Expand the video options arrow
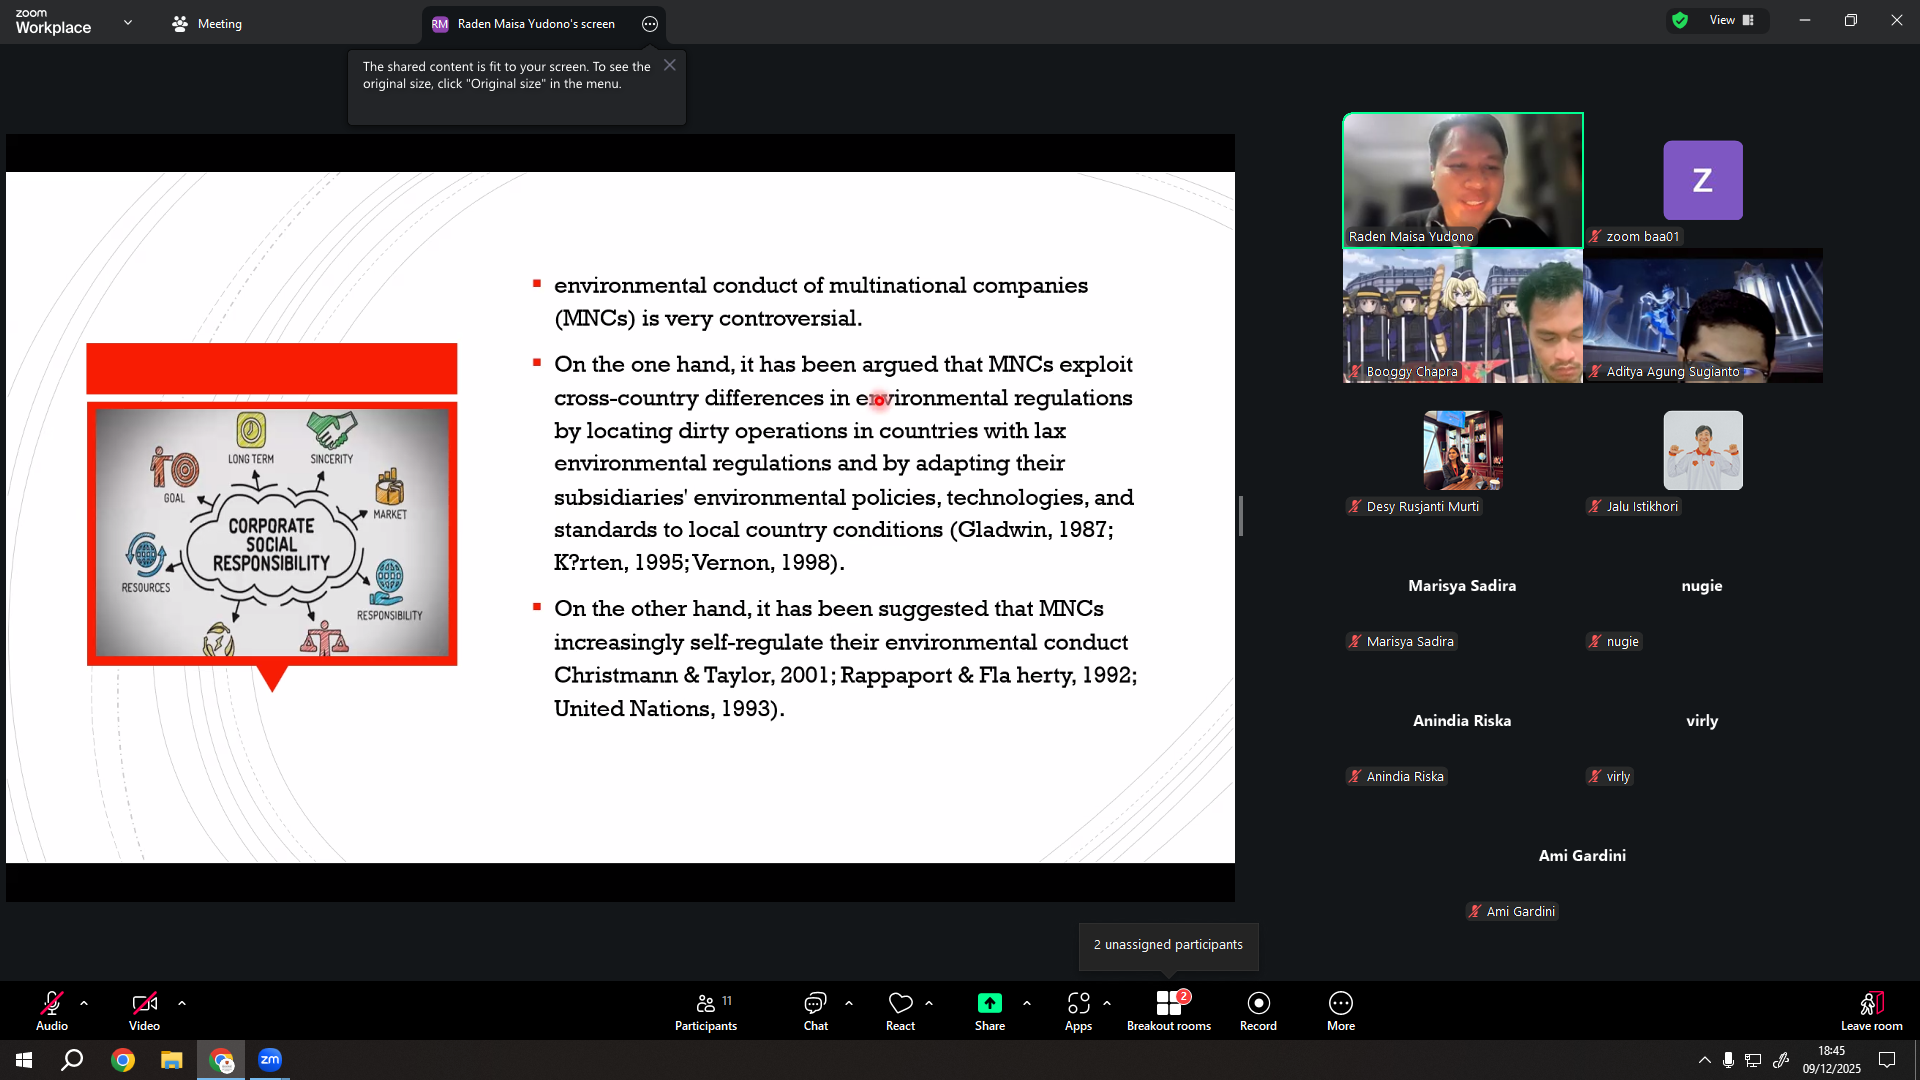This screenshot has height=1080, width=1920. (x=182, y=1003)
